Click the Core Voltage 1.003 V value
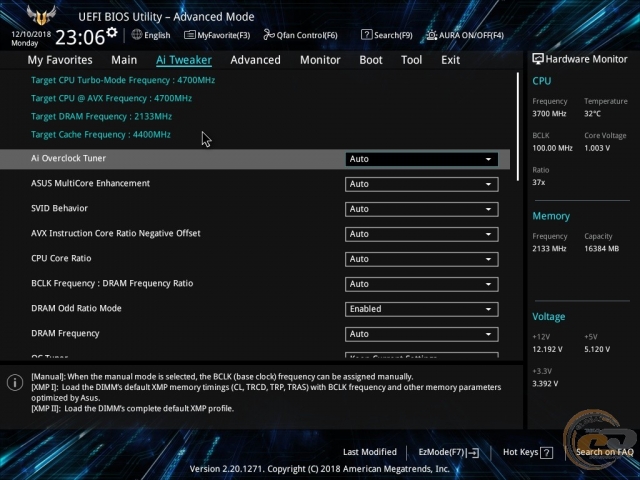 tap(597, 148)
